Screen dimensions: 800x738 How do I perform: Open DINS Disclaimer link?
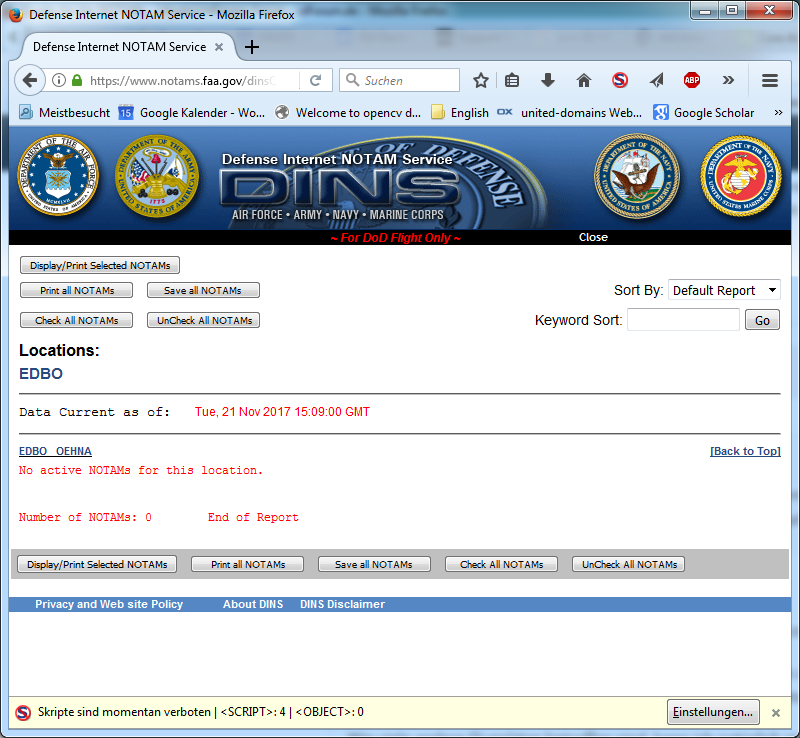click(x=342, y=604)
